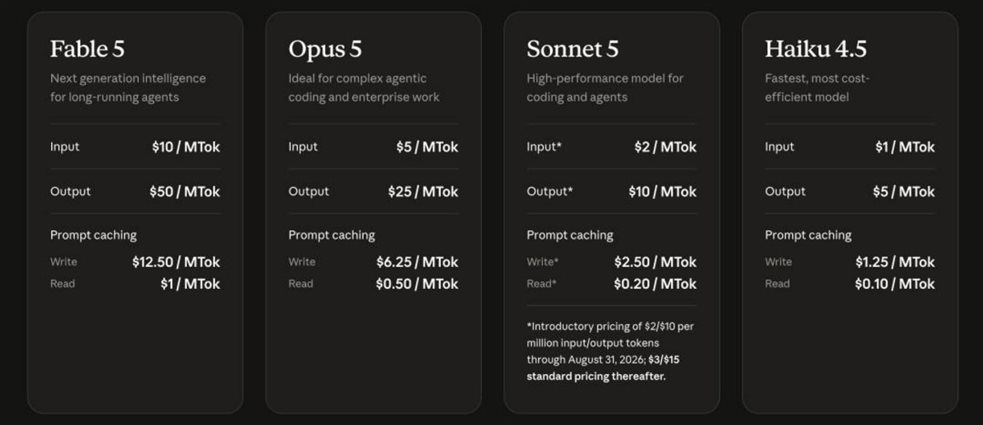Screen dimensions: 983x425
Task: Click Sonnet 5 cache write price $2.50
Action: (x=655, y=261)
